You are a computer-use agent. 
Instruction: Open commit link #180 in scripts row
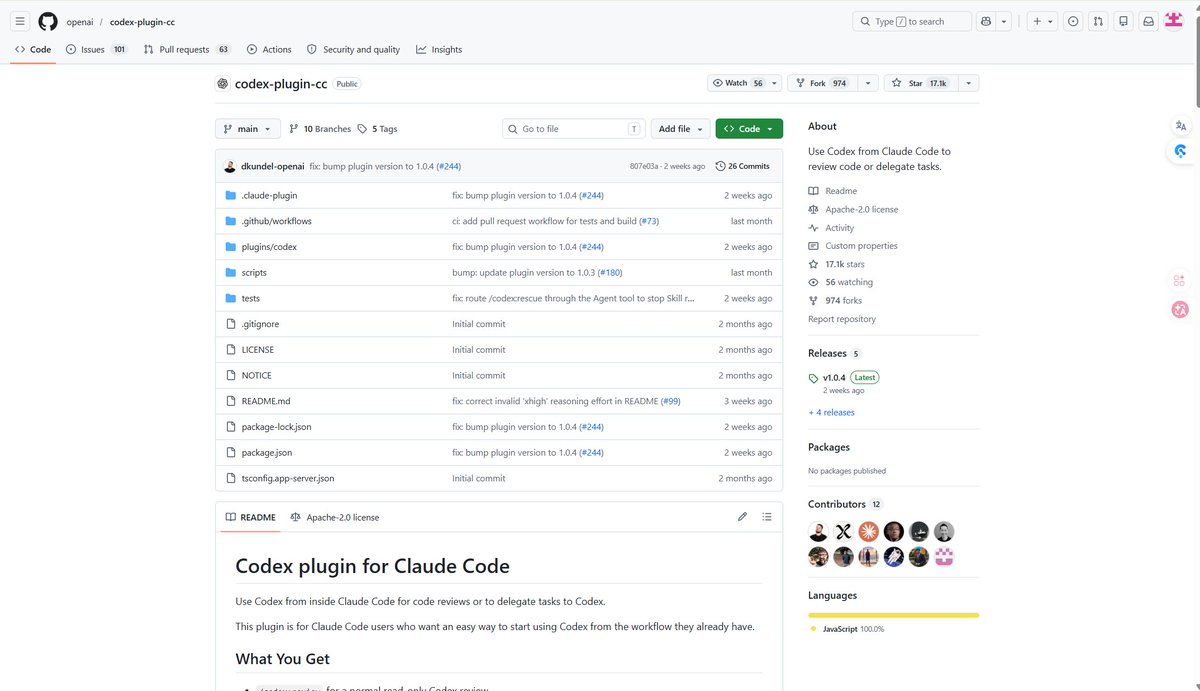coord(610,272)
